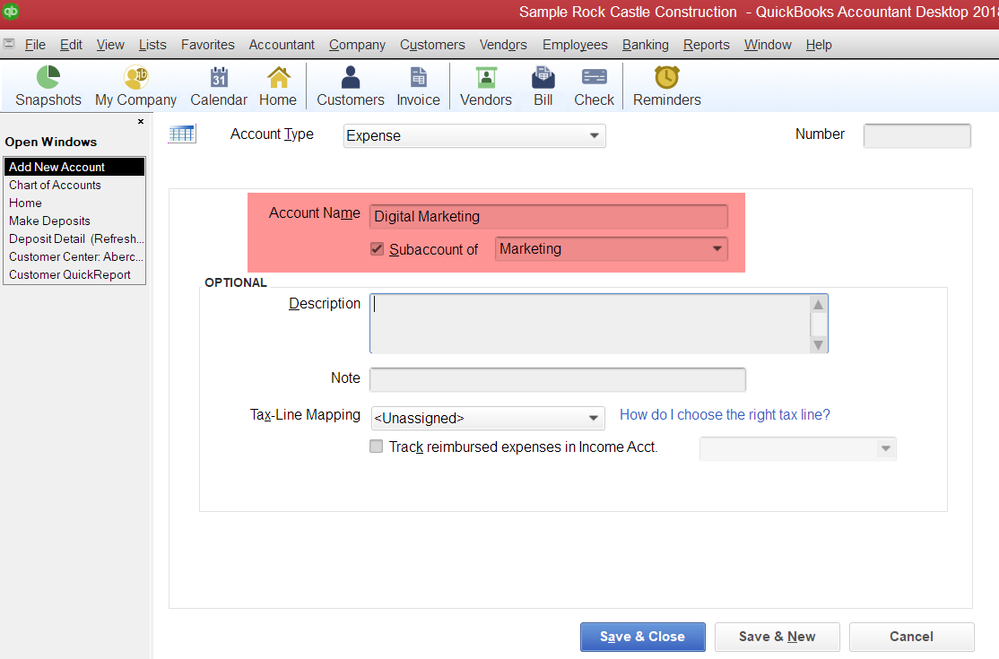Expand the Subaccount of Marketing dropdown
Viewport: 999px width, 659px height.
click(612, 249)
